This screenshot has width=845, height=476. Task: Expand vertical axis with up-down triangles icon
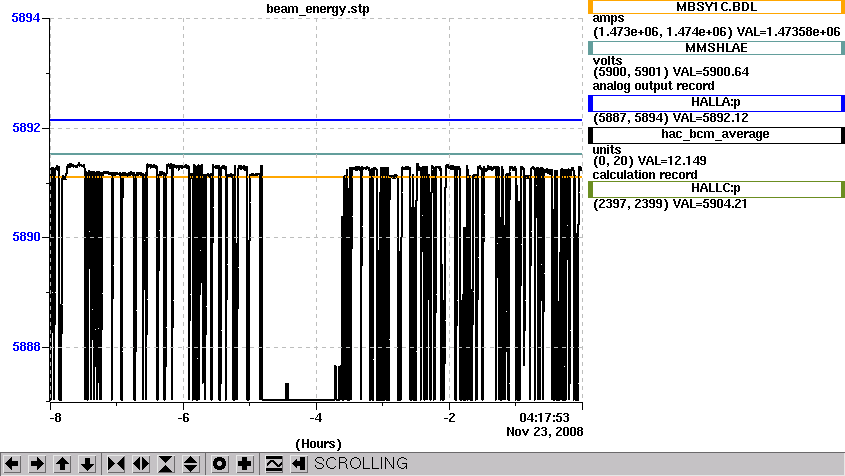[191, 464]
